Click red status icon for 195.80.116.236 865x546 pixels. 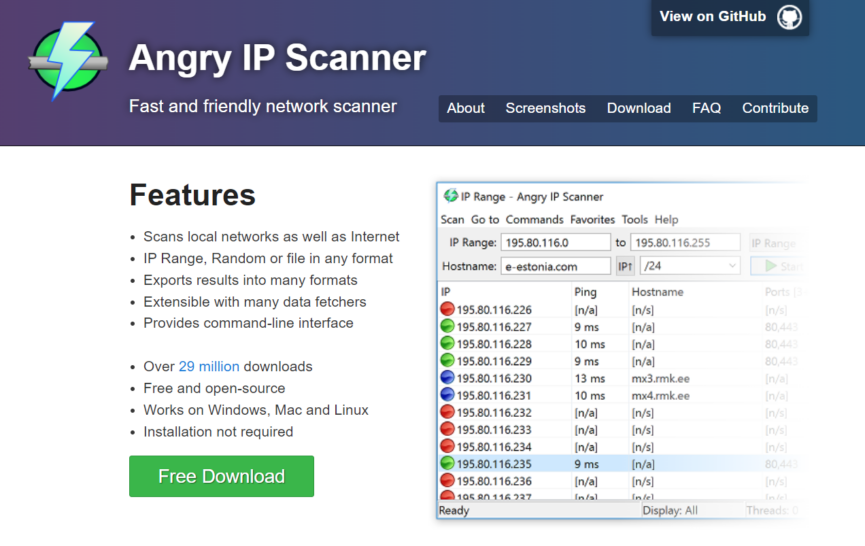click(447, 480)
